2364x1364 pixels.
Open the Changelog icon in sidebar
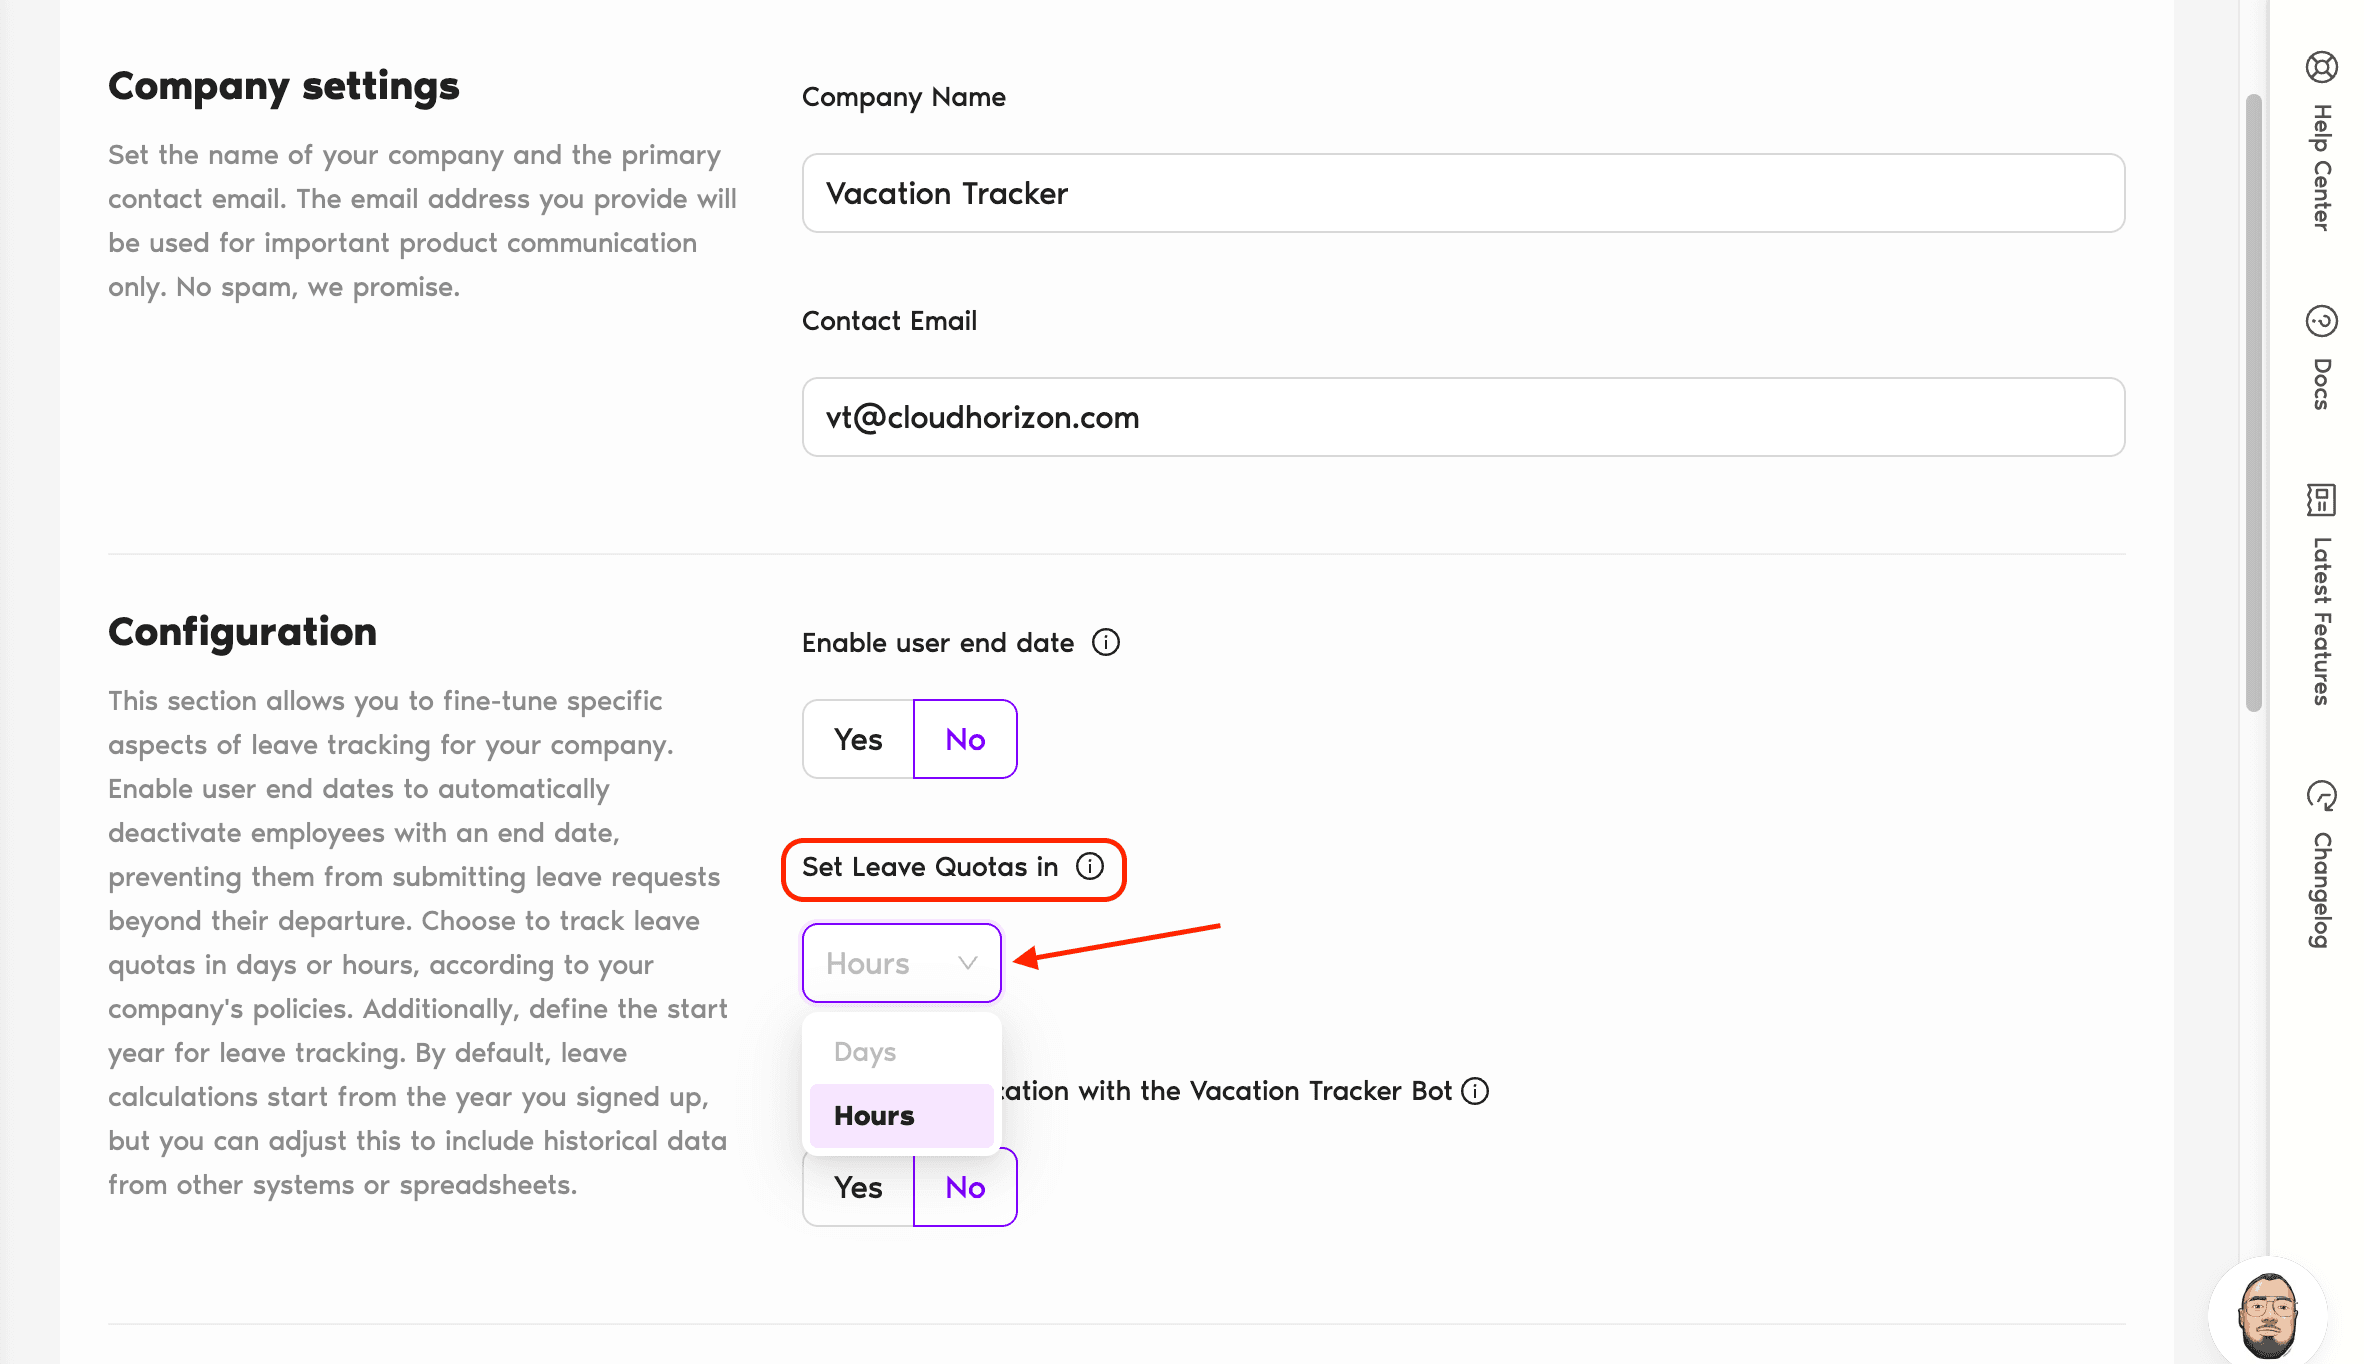(x=2321, y=795)
